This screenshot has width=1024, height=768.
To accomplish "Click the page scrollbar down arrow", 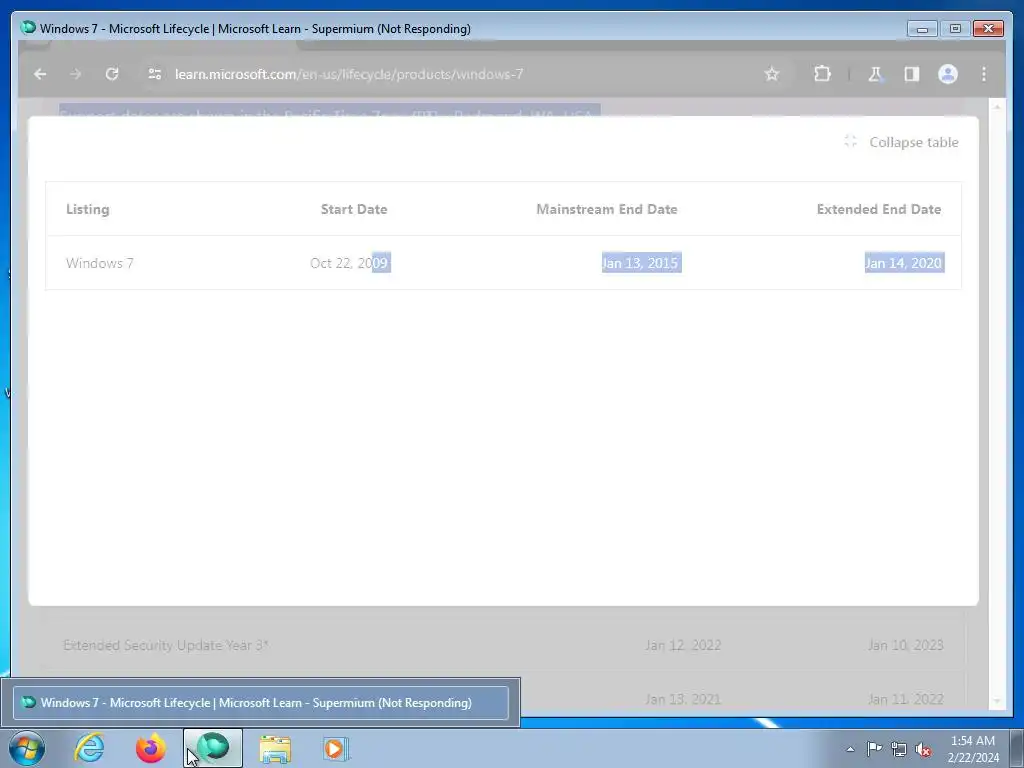I will tap(997, 701).
